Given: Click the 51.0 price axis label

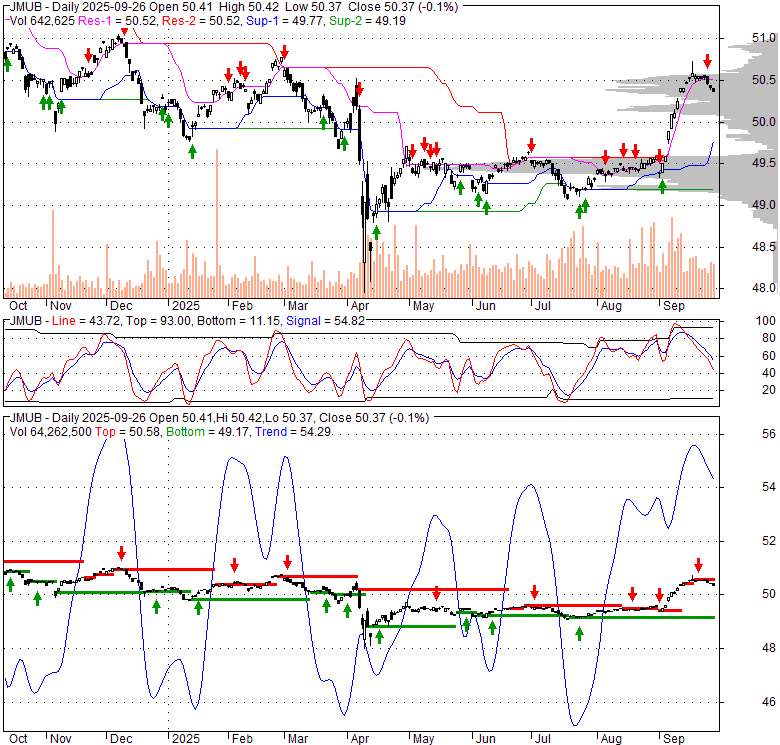Looking at the screenshot, I should (x=764, y=38).
